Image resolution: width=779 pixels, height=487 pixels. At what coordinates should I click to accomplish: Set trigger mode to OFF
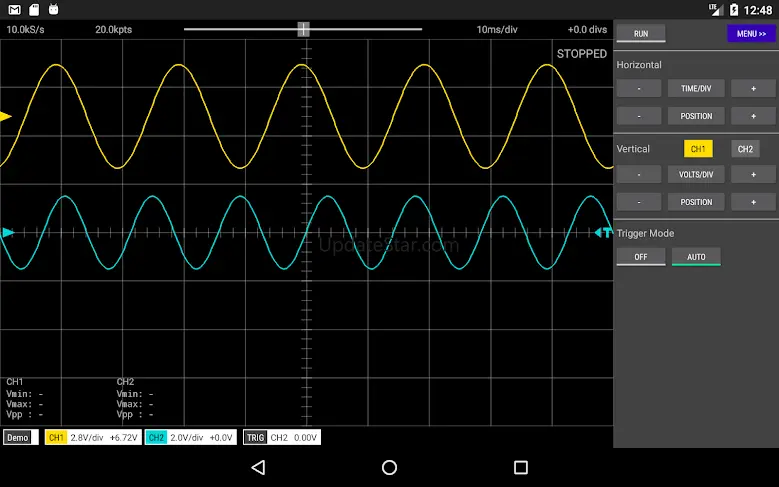tap(641, 256)
